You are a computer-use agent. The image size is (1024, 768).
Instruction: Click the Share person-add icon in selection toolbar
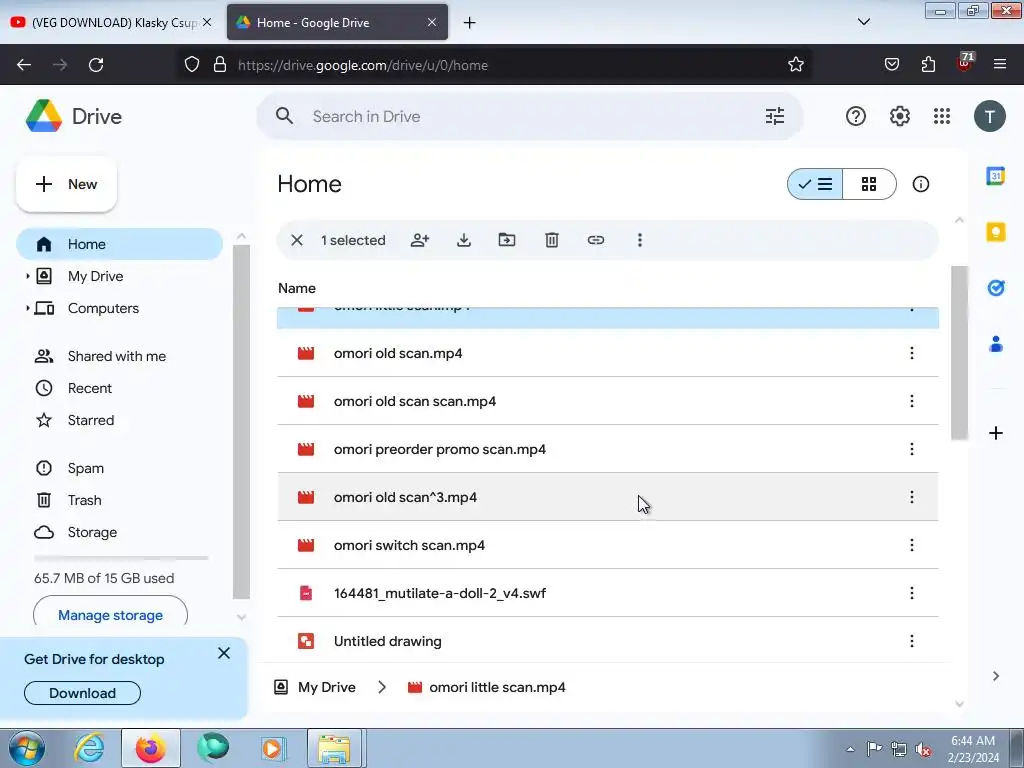[420, 240]
